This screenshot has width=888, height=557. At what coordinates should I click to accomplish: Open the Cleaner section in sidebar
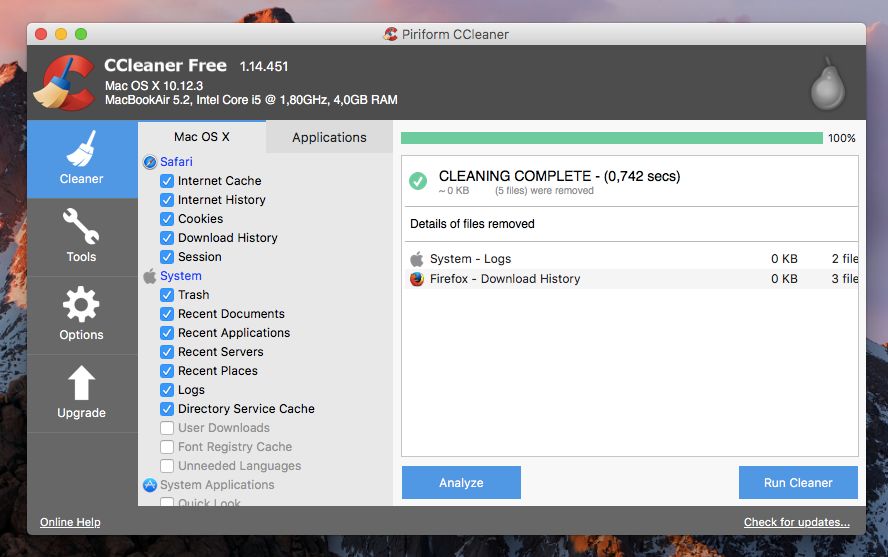82,159
